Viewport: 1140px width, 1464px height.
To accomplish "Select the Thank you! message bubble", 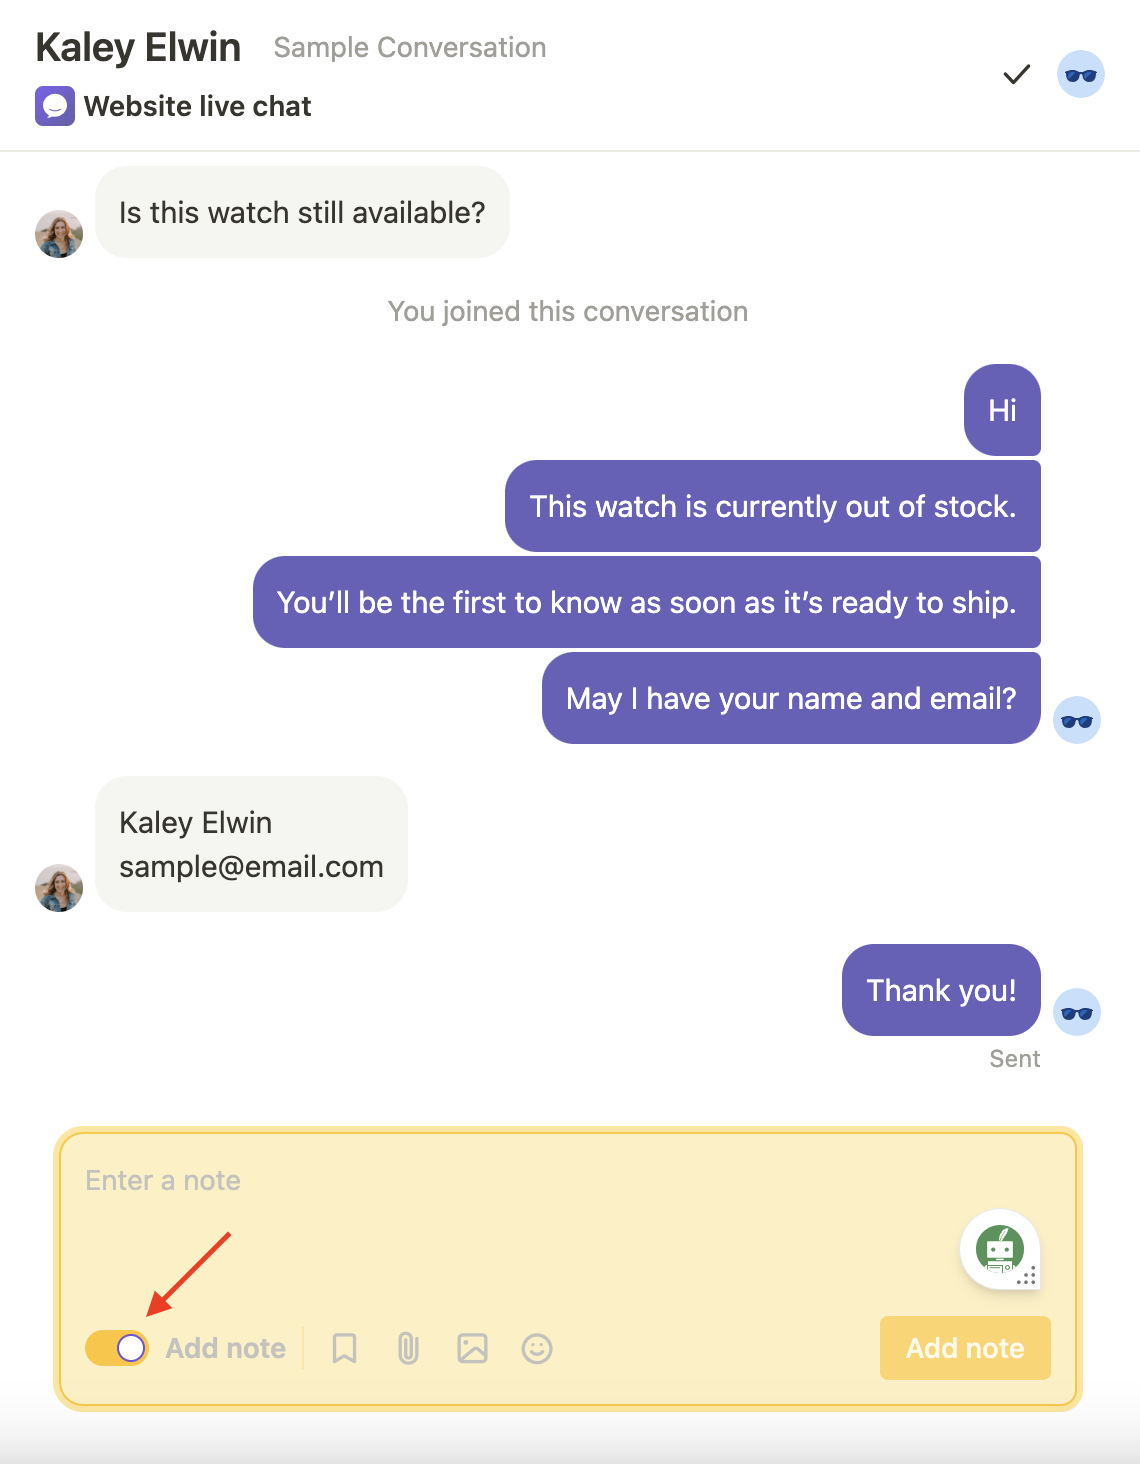I will (x=941, y=990).
